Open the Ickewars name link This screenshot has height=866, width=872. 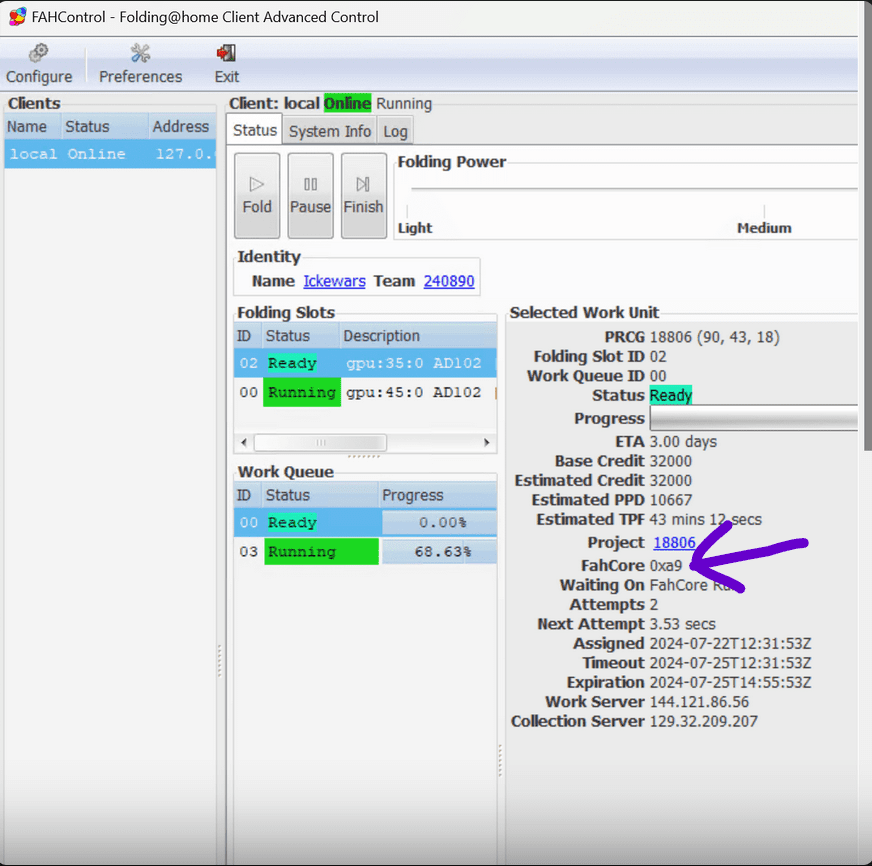pyautogui.click(x=334, y=281)
